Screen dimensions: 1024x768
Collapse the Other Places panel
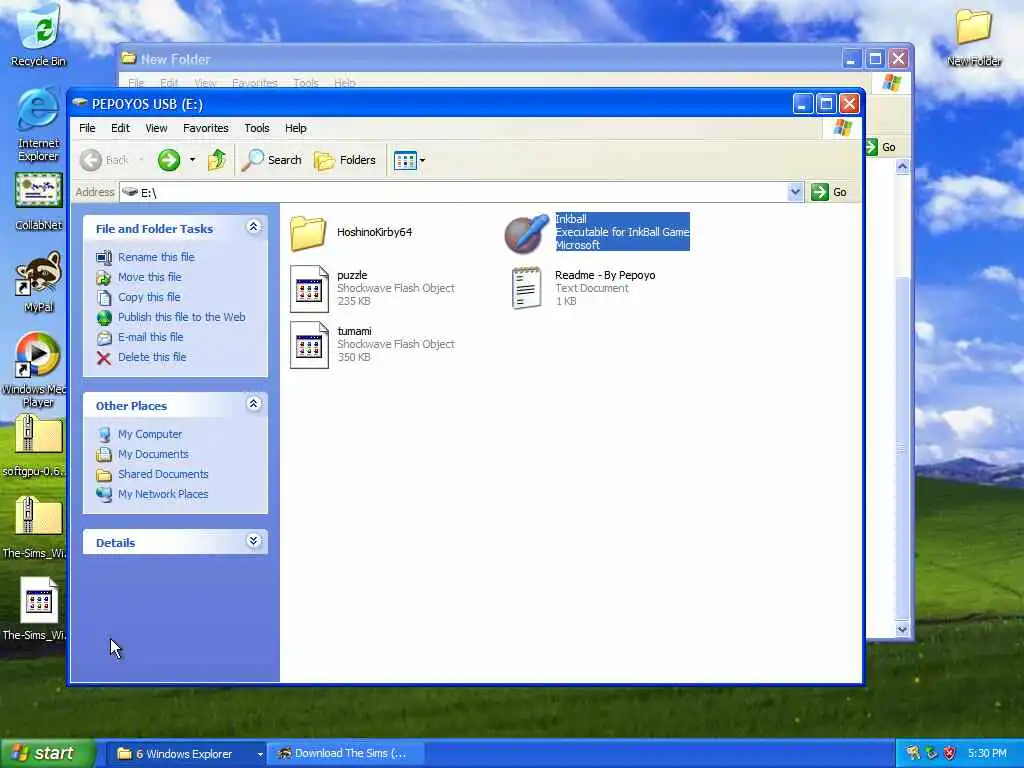coord(253,404)
